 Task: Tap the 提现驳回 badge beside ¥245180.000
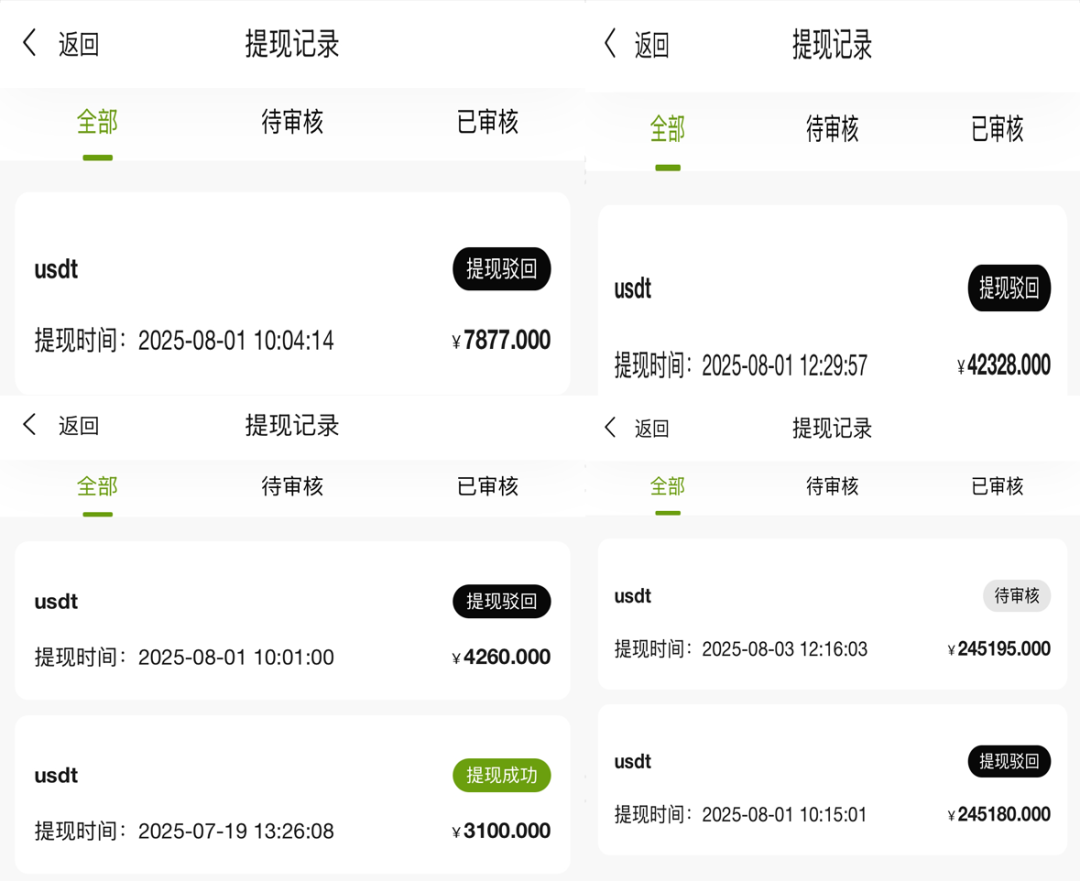tap(1009, 761)
